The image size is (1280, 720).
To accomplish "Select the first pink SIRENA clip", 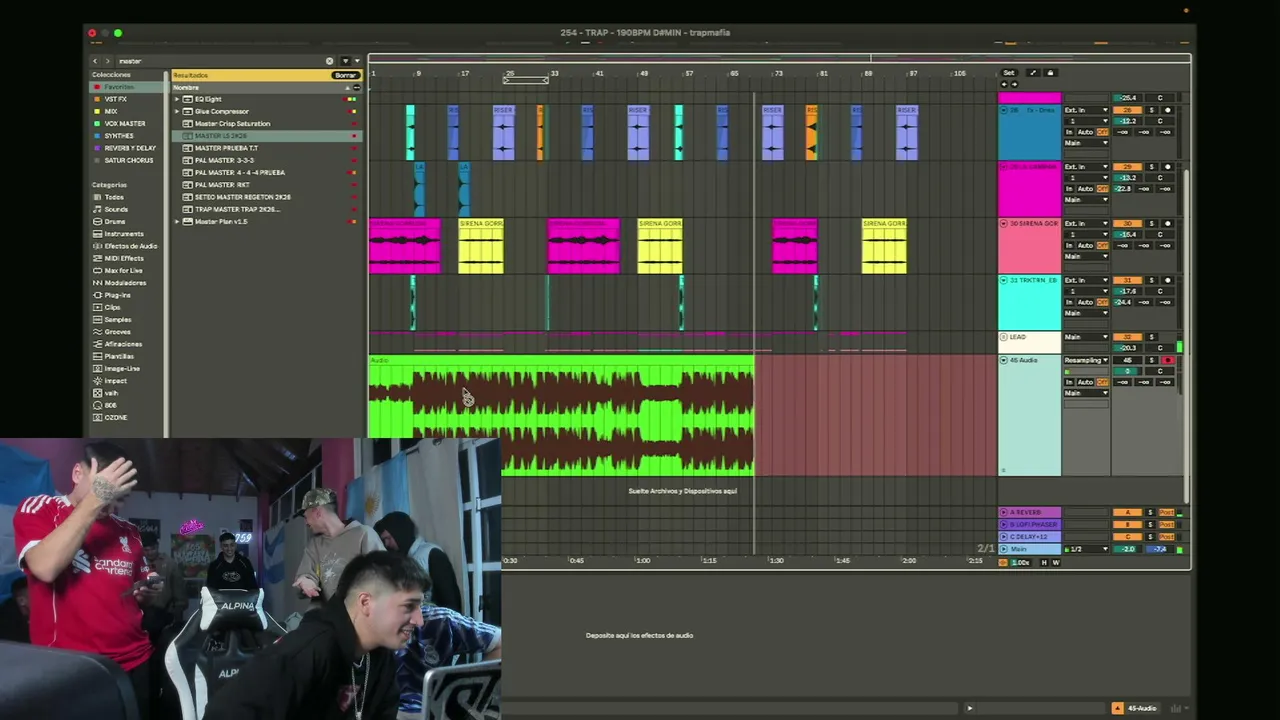I will pos(405,246).
